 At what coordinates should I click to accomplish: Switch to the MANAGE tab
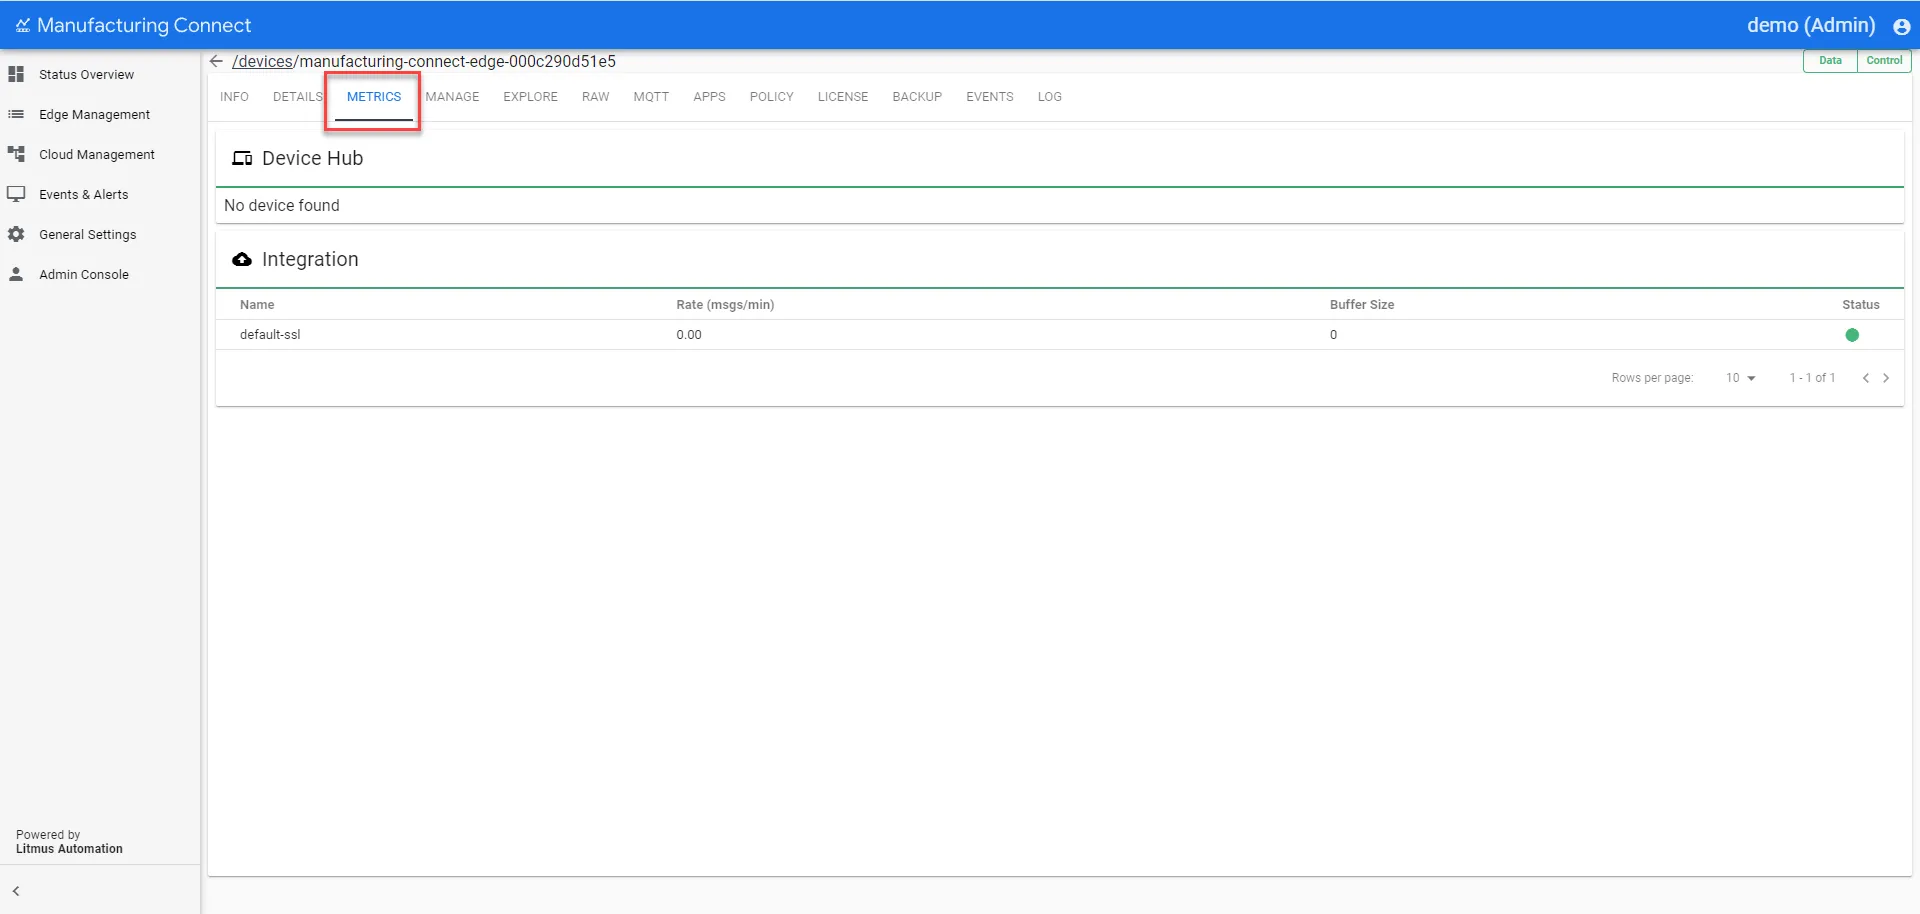pyautogui.click(x=452, y=97)
